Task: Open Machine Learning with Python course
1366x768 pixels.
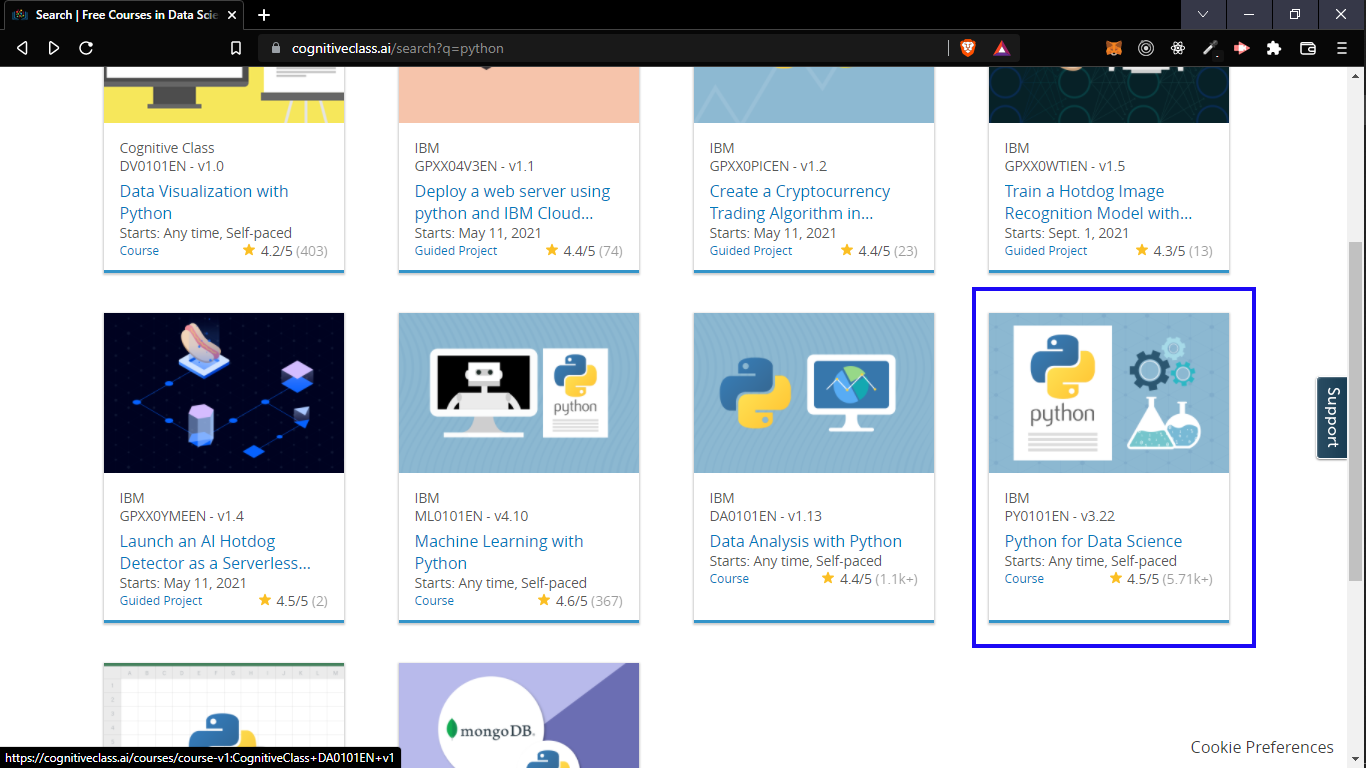Action: point(499,552)
